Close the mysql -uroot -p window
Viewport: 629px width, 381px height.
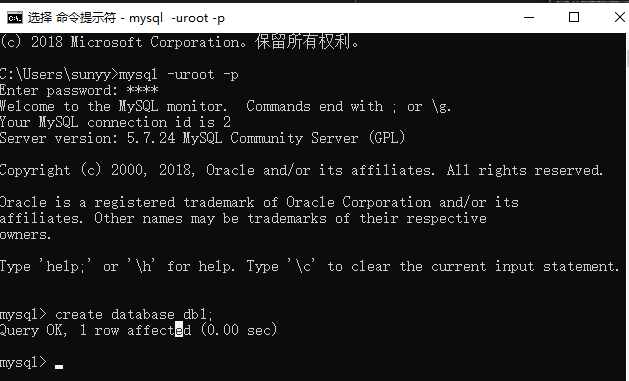coord(619,18)
